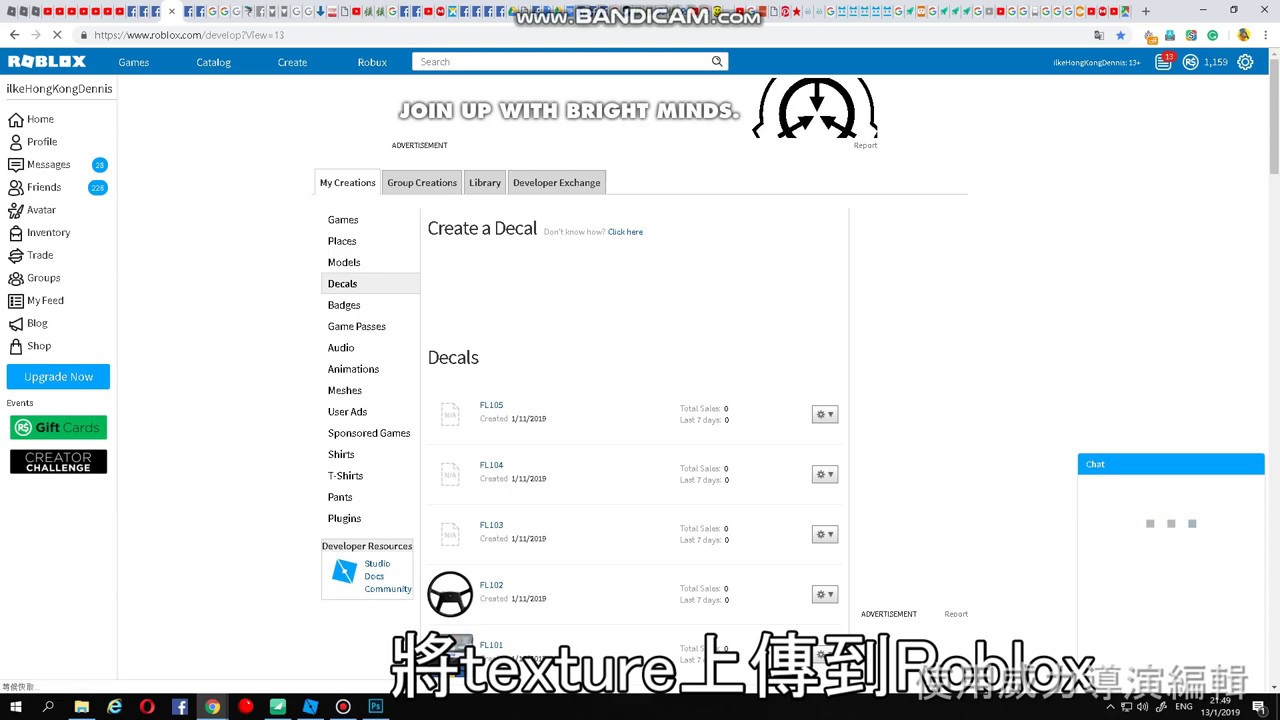The height and width of the screenshot is (720, 1280).
Task: Switch to the Group Creations tab
Action: coord(422,183)
